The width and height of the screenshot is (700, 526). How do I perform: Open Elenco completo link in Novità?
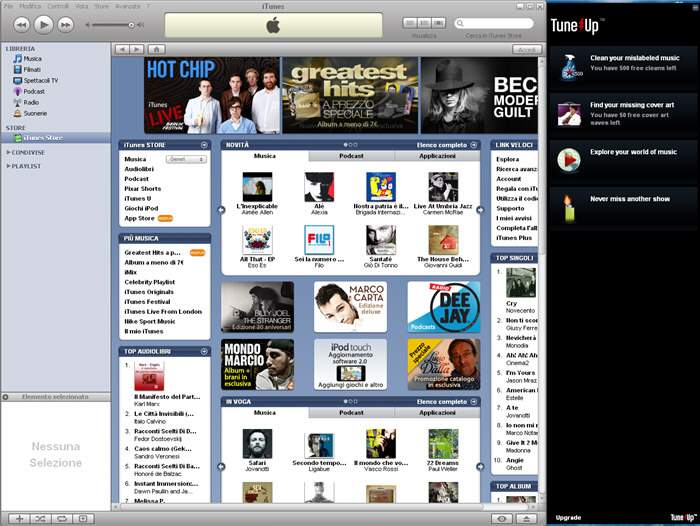(x=442, y=145)
